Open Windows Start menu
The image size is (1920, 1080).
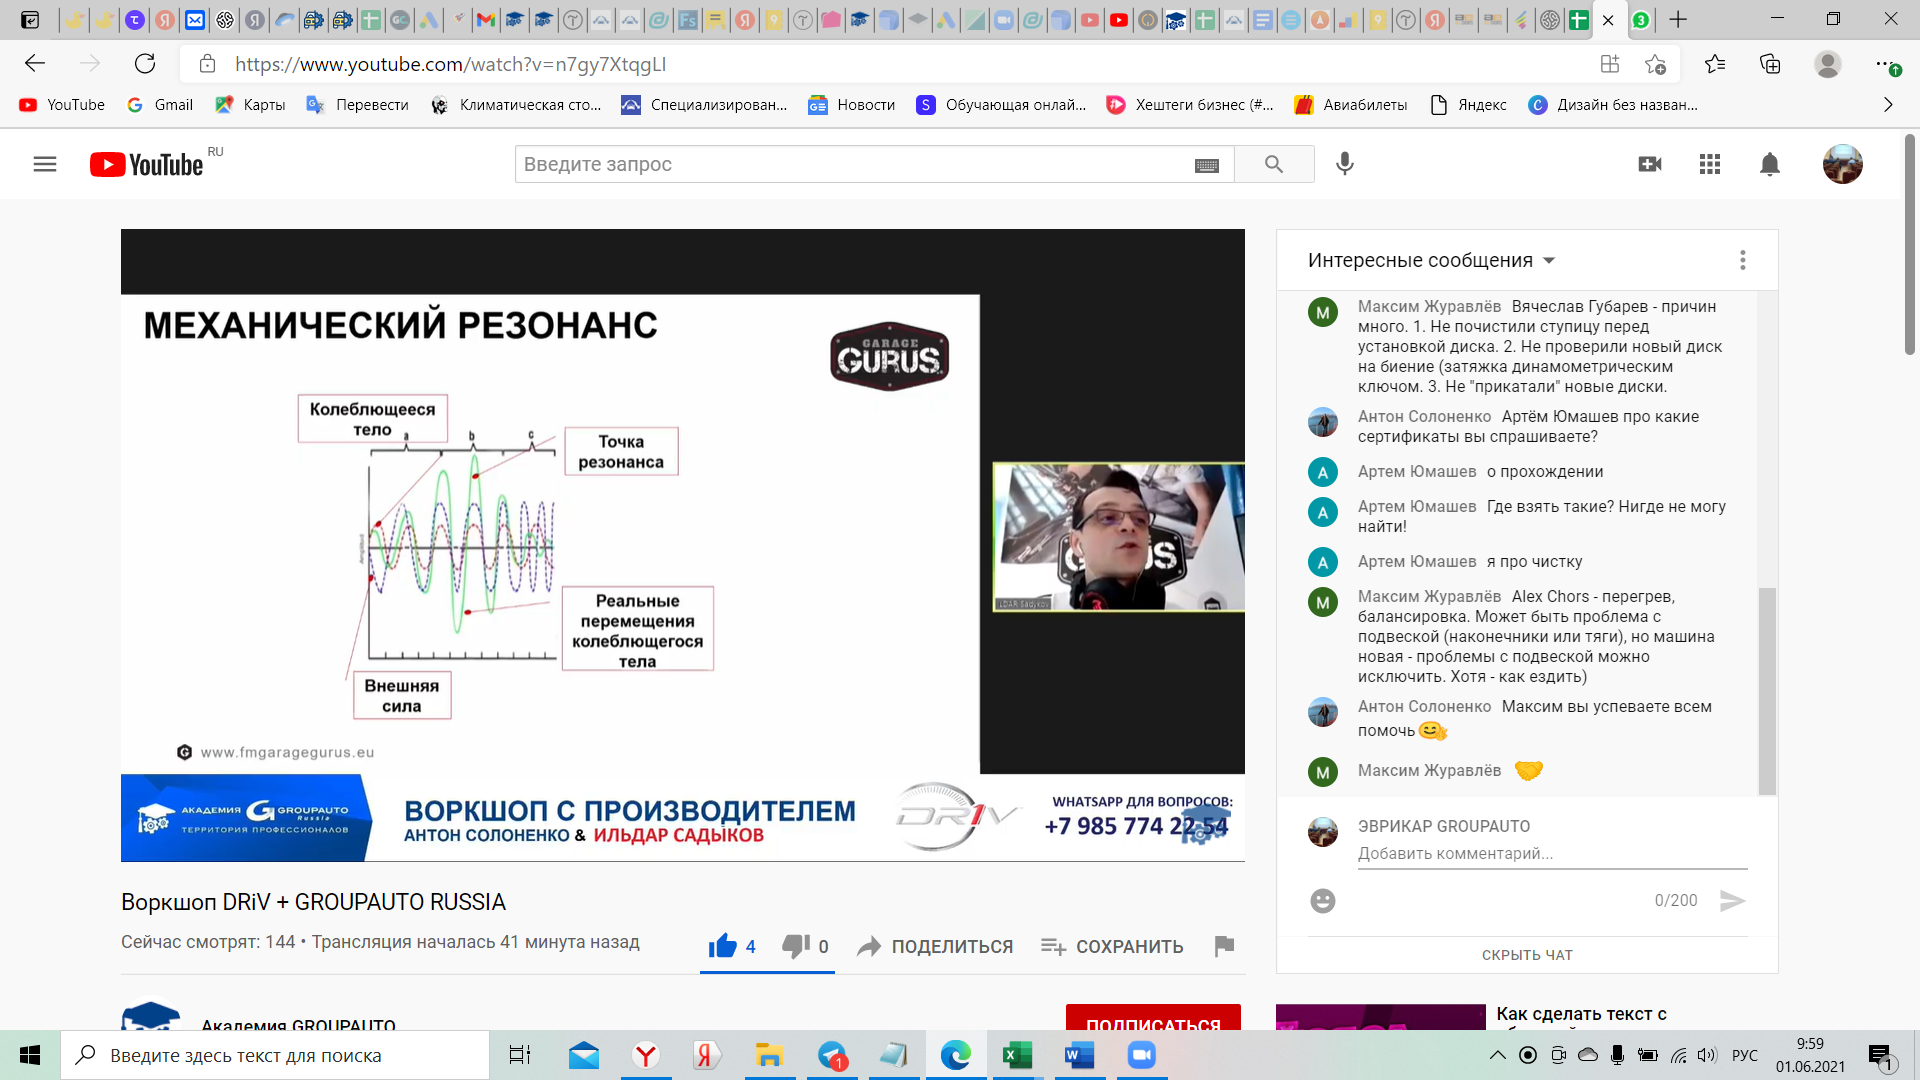point(30,1055)
